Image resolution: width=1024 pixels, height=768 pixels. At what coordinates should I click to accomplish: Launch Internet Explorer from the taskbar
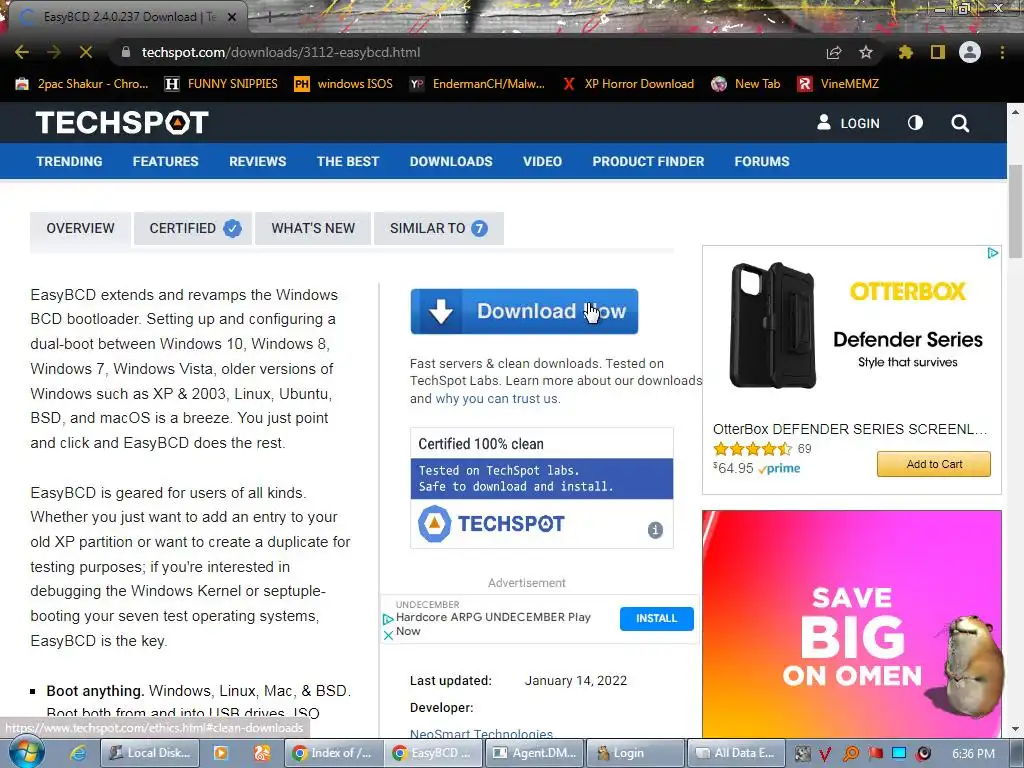[x=78, y=753]
